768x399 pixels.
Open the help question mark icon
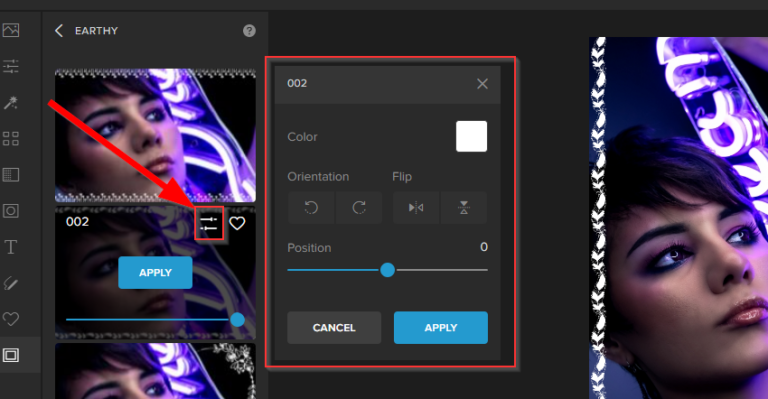(x=249, y=31)
